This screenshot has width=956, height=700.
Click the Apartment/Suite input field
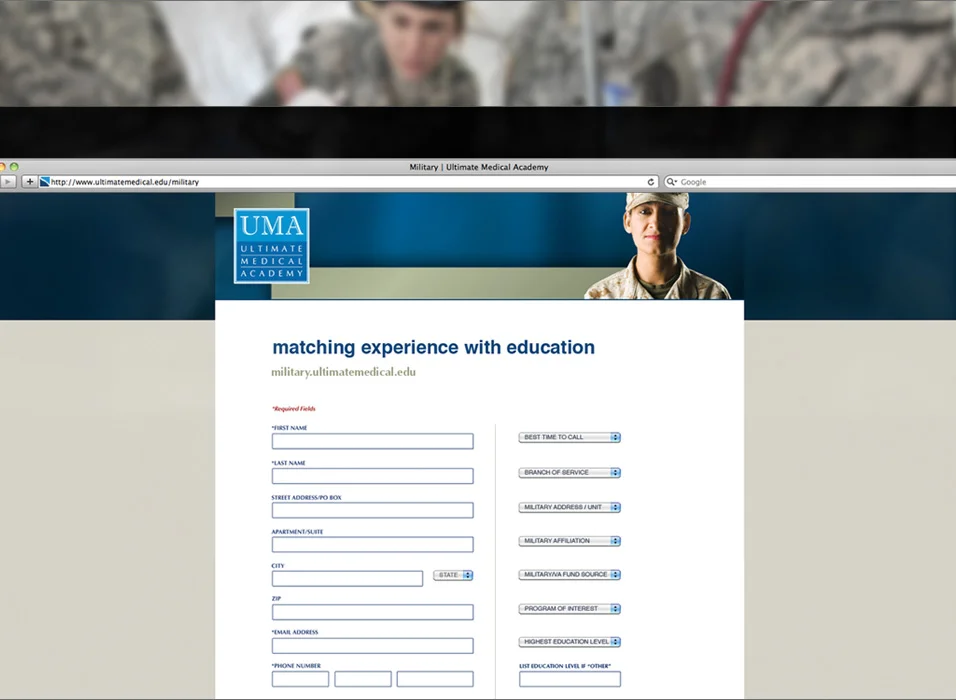[x=373, y=544]
